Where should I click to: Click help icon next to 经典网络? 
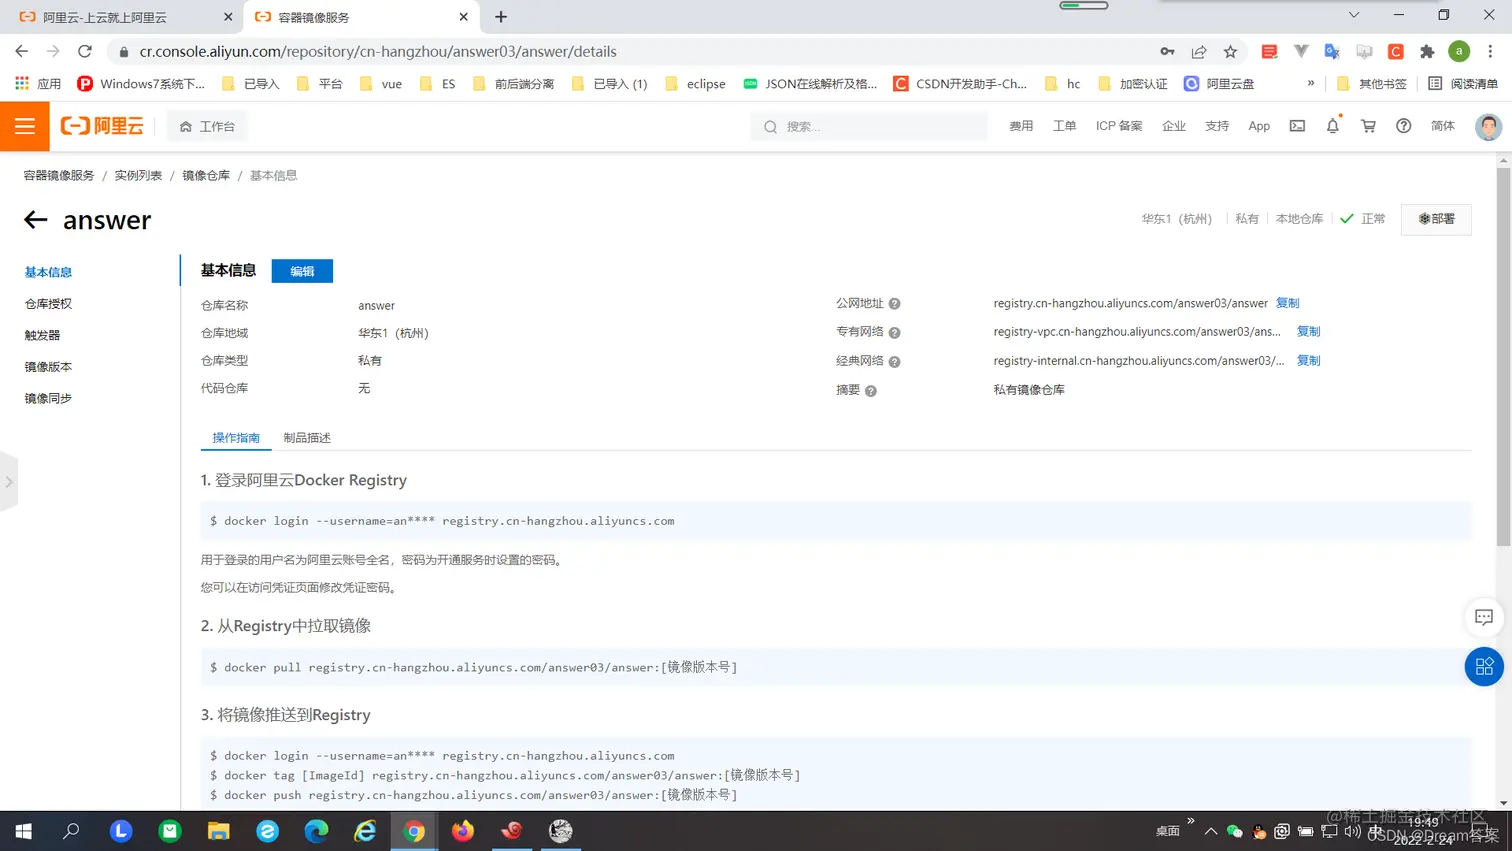coord(894,362)
